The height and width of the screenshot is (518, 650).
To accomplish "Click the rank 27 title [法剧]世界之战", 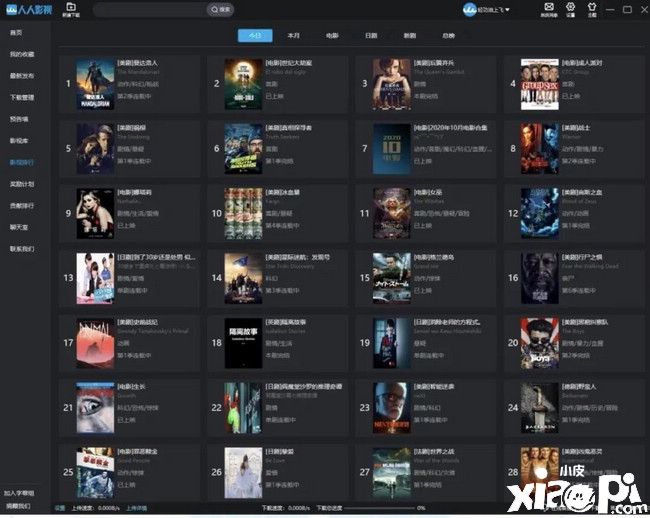I will click(434, 452).
